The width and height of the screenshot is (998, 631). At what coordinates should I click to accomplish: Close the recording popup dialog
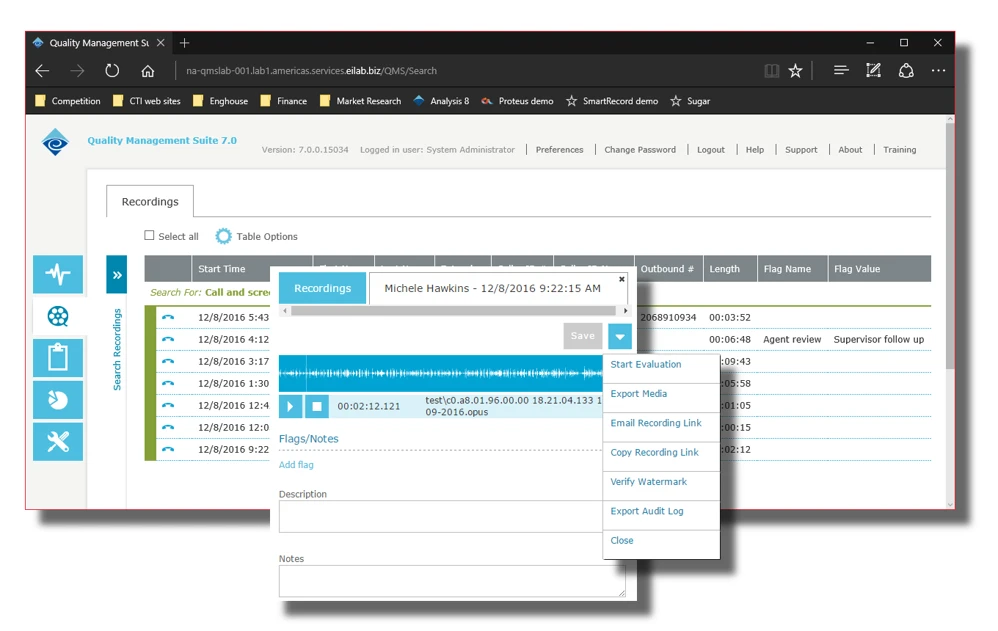pos(622,279)
